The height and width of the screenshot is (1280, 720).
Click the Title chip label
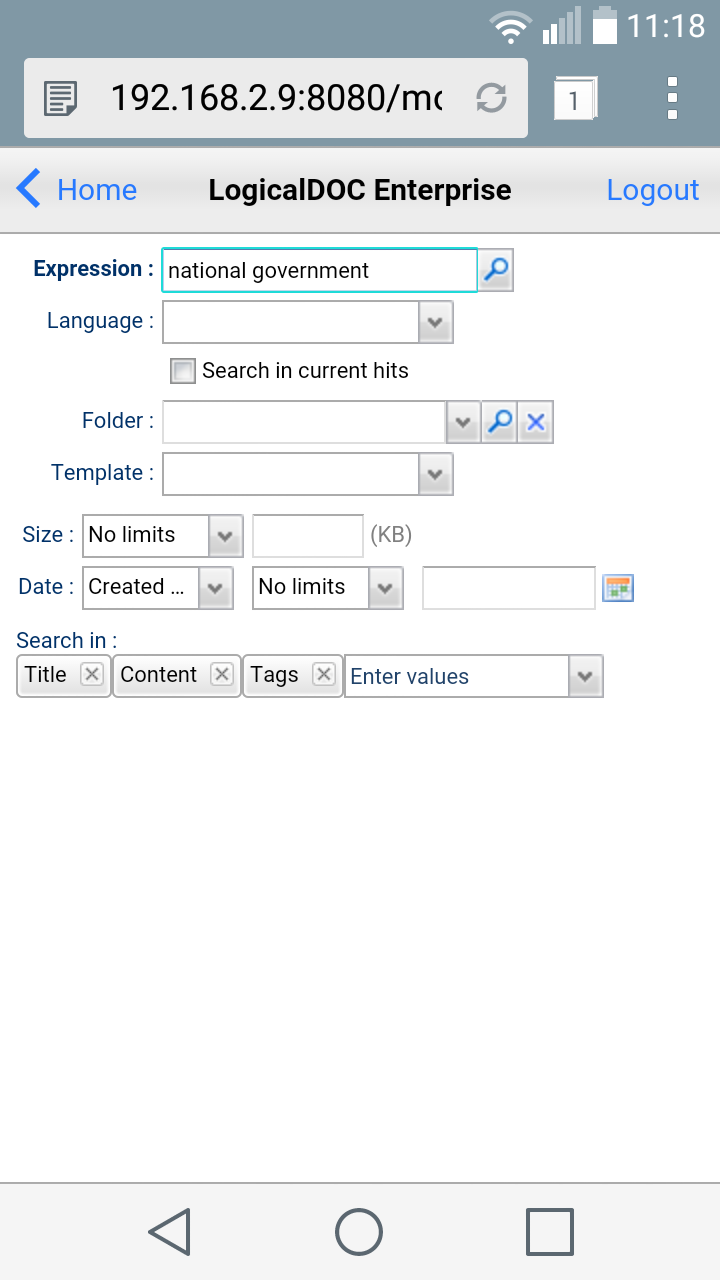46,674
